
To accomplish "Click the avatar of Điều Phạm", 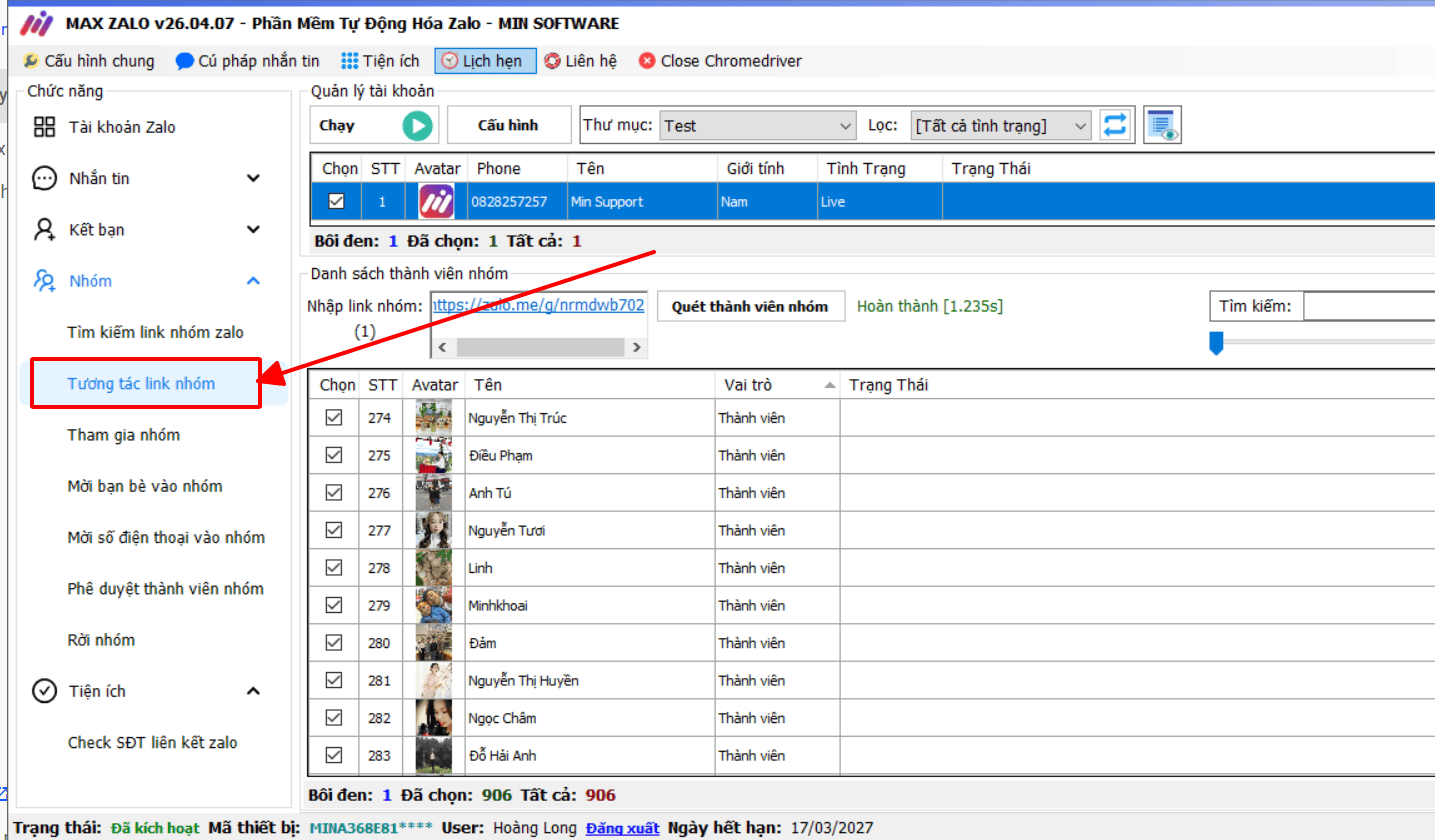I will tap(433, 455).
